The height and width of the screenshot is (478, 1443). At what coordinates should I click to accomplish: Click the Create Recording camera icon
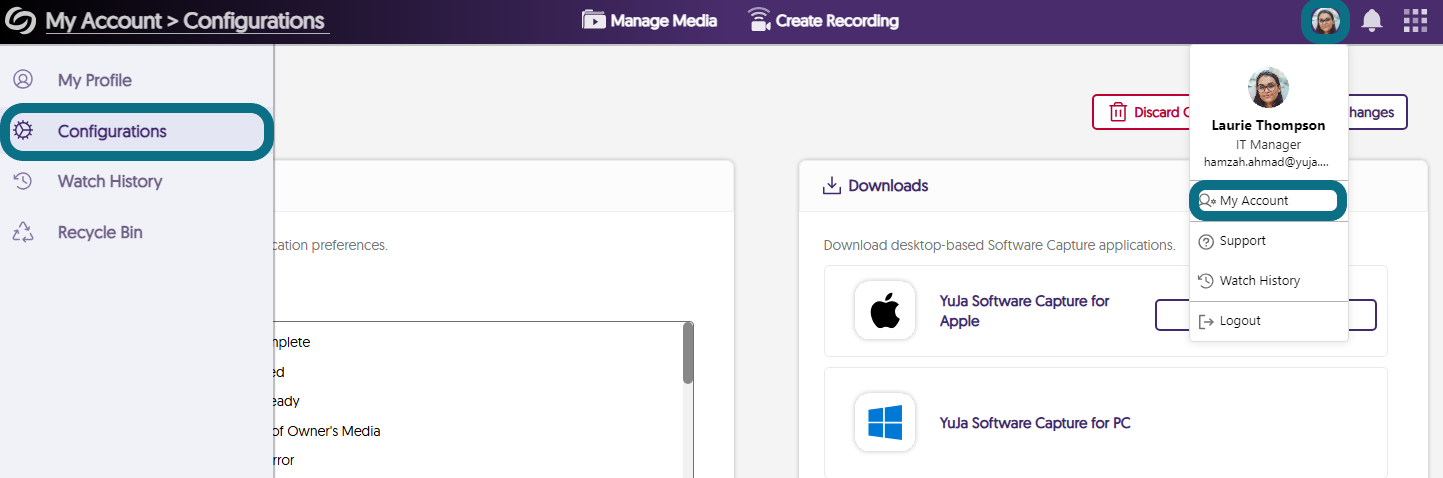click(x=759, y=20)
